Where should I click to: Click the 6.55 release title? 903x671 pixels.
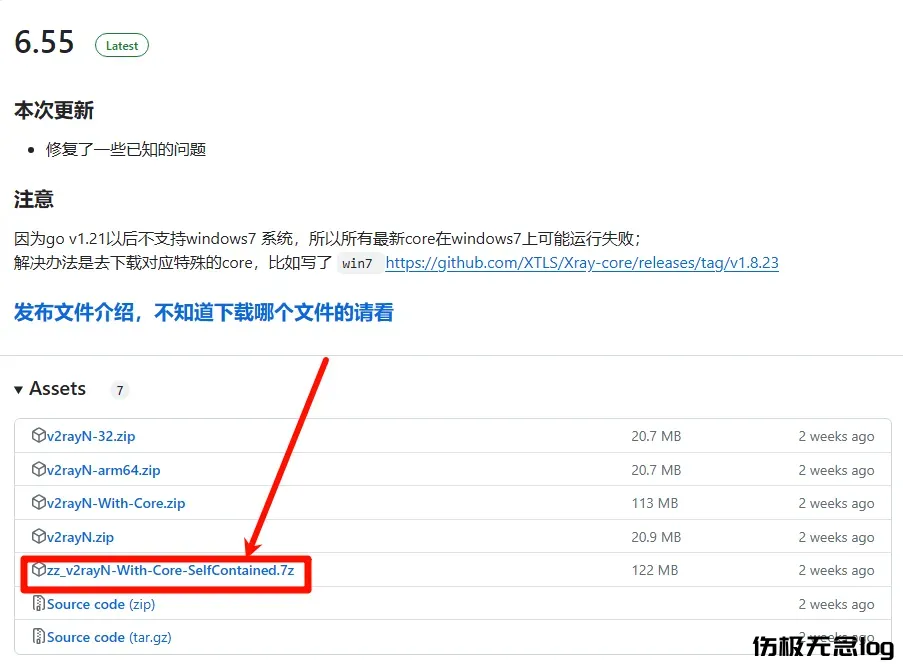(x=44, y=42)
